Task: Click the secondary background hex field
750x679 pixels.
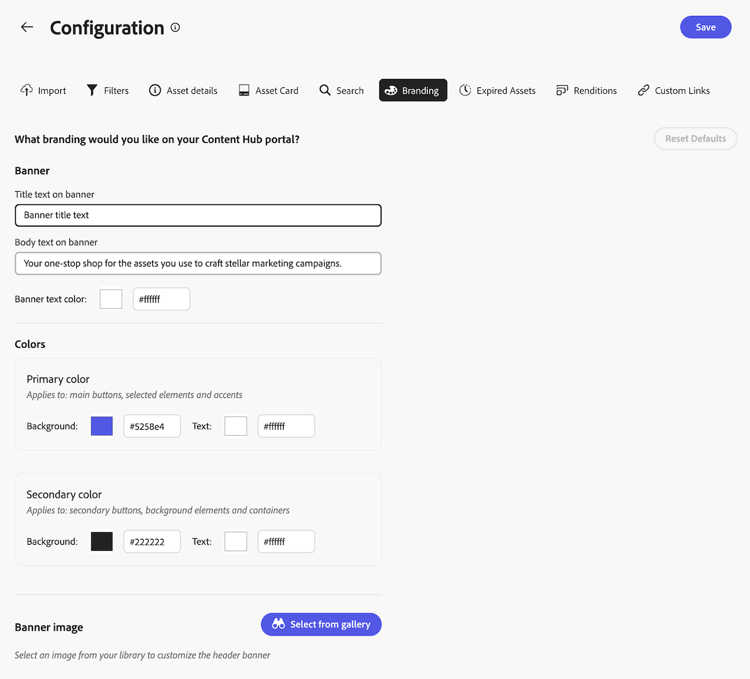Action: [152, 541]
